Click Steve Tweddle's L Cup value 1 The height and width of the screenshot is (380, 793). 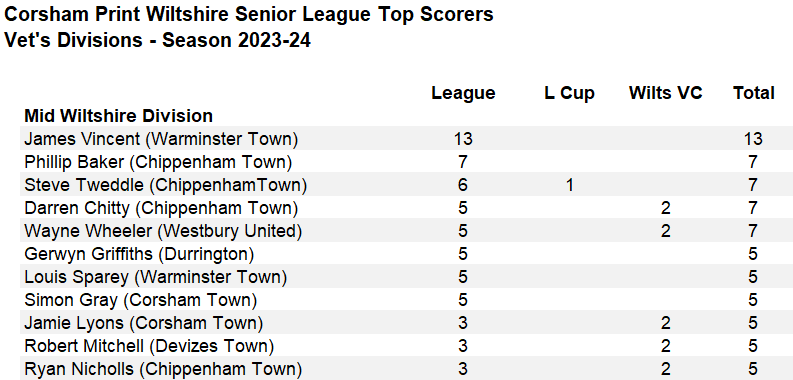tap(569, 185)
